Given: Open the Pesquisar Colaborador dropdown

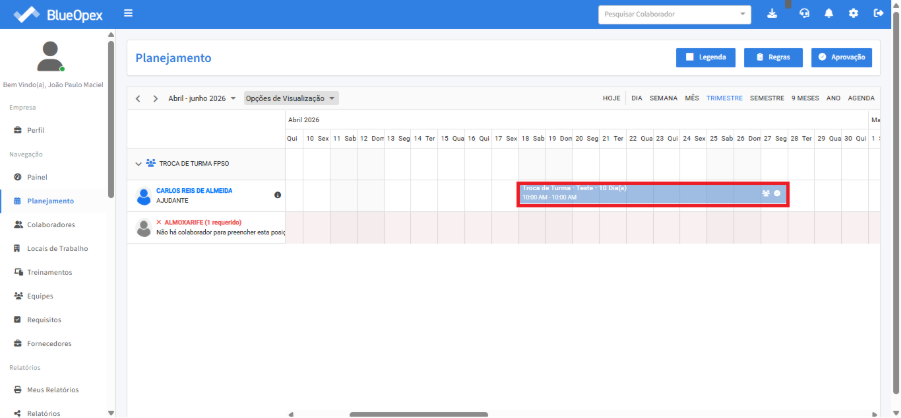Looking at the screenshot, I should [x=675, y=14].
